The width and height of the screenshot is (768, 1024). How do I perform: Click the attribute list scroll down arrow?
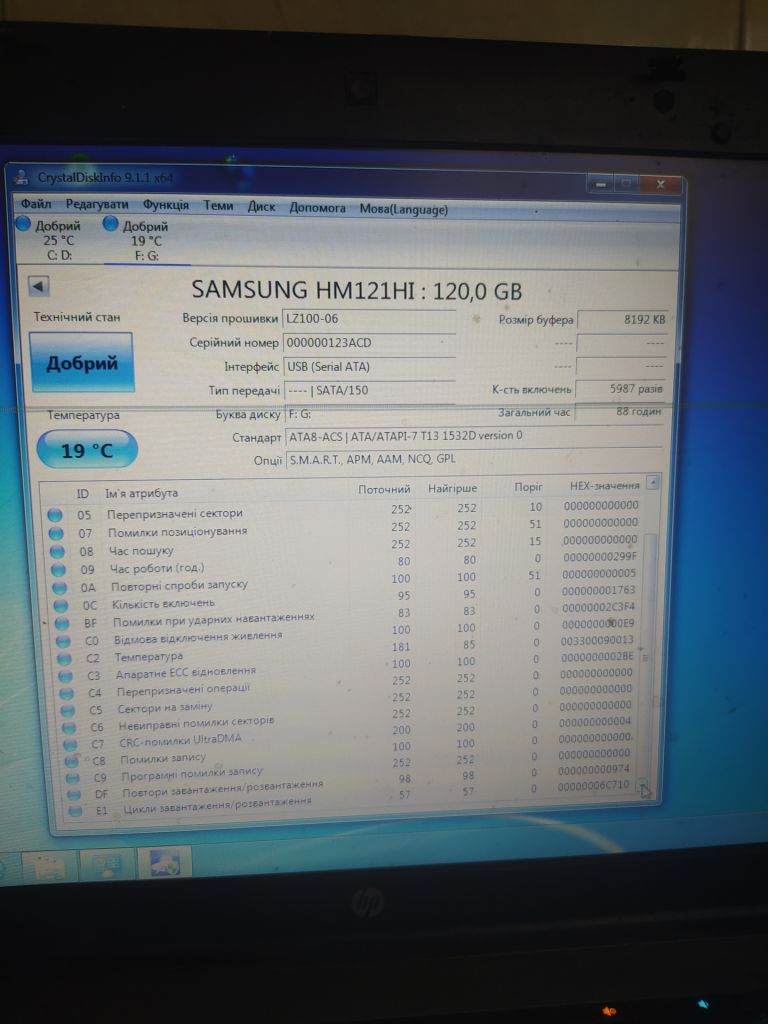pyautogui.click(x=643, y=786)
